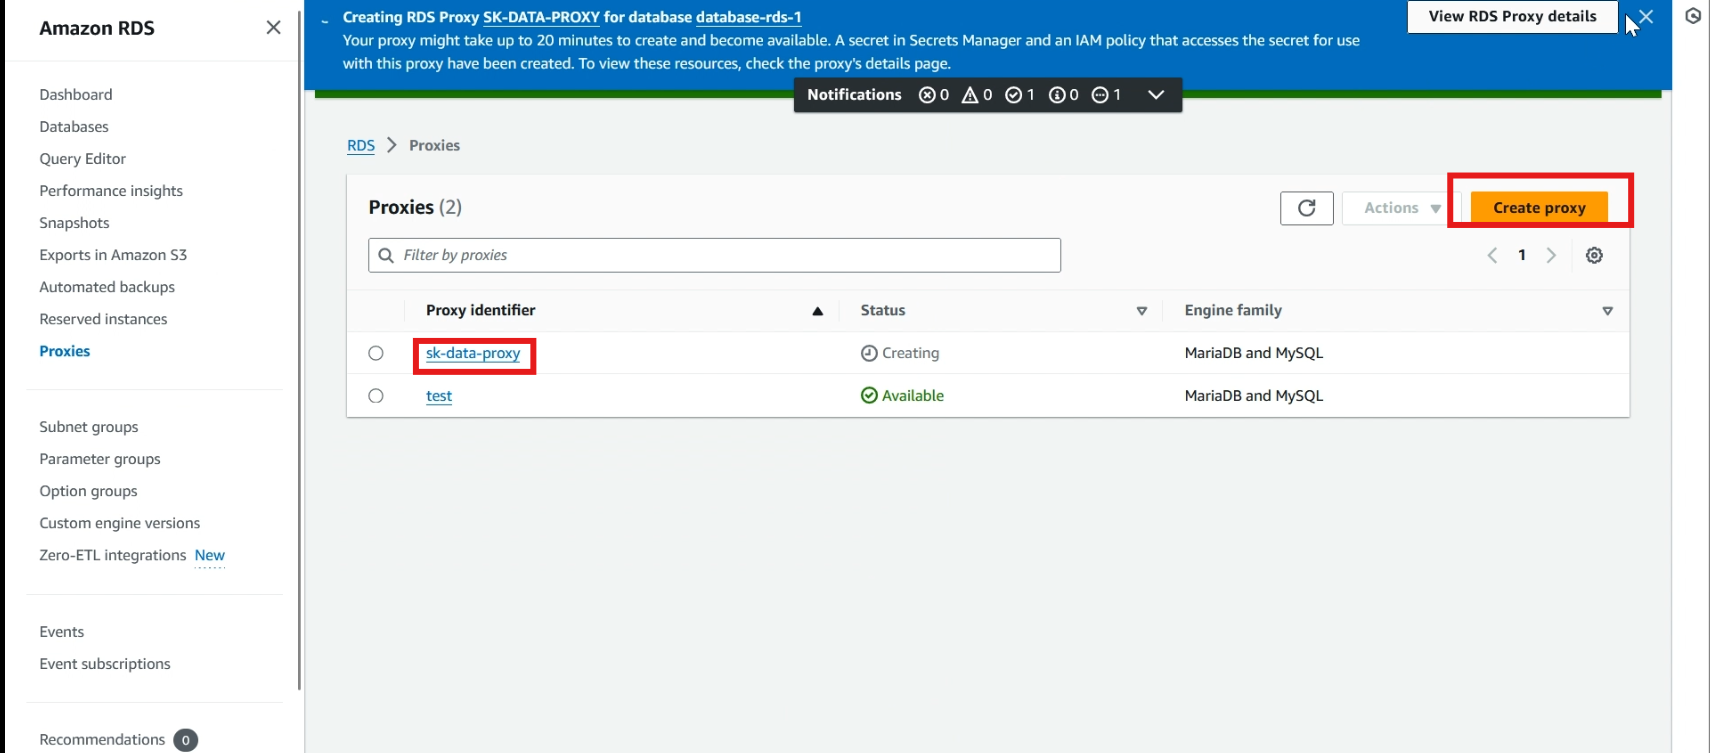The width and height of the screenshot is (1710, 753).
Task: Open Proxies in the sidebar
Action: 65,351
